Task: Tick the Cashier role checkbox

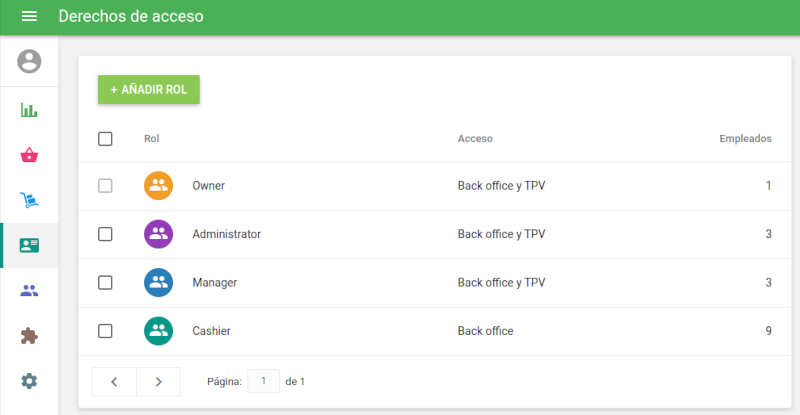Action: tap(105, 331)
